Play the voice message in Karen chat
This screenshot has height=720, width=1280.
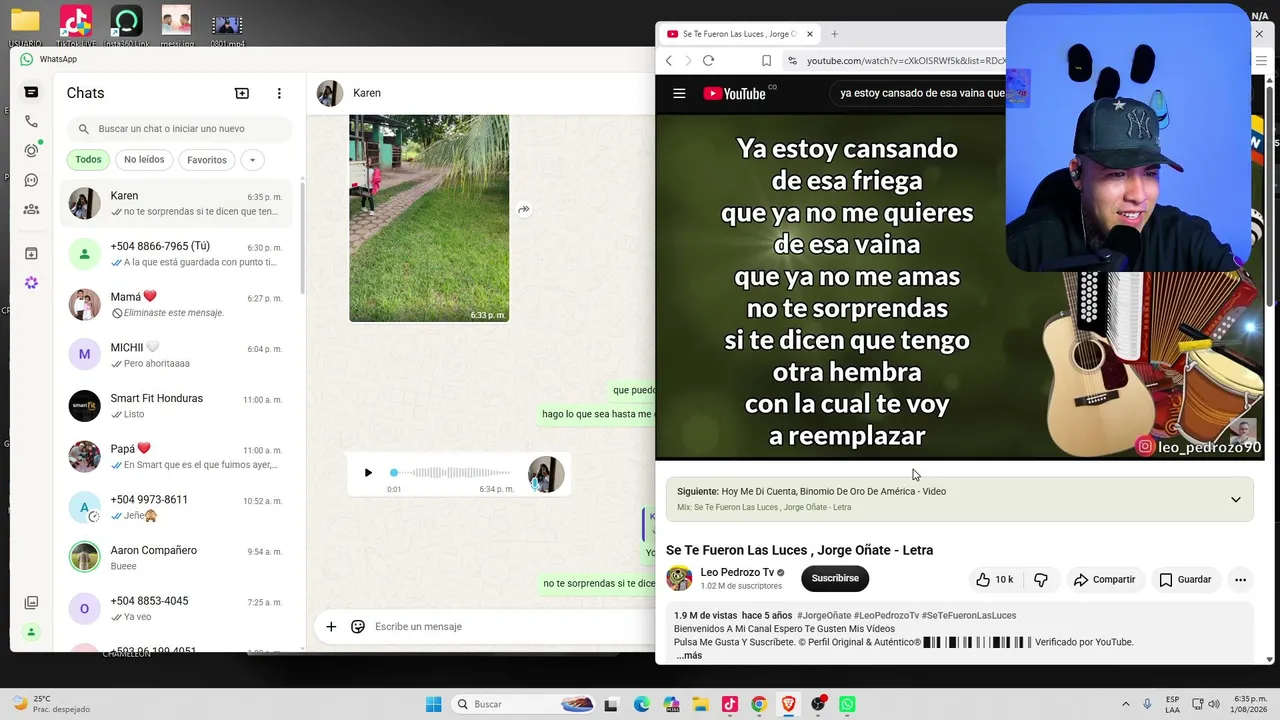click(x=368, y=473)
